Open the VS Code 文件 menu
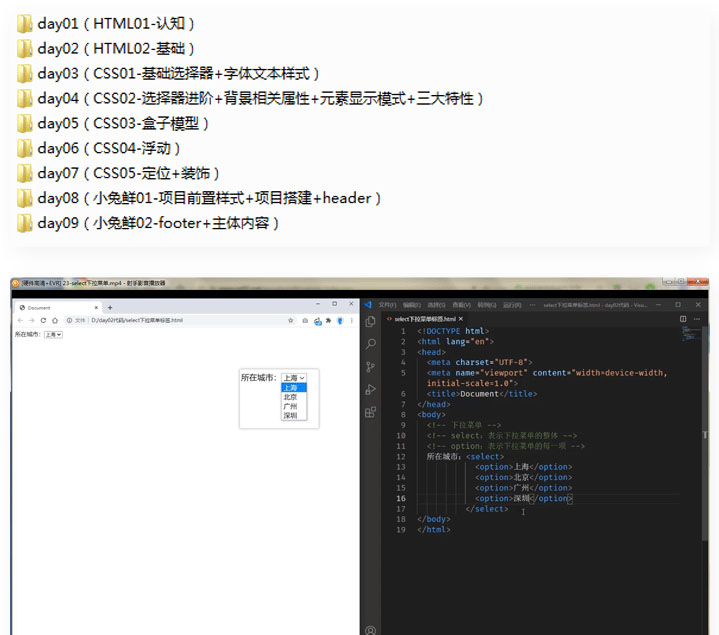 click(387, 305)
